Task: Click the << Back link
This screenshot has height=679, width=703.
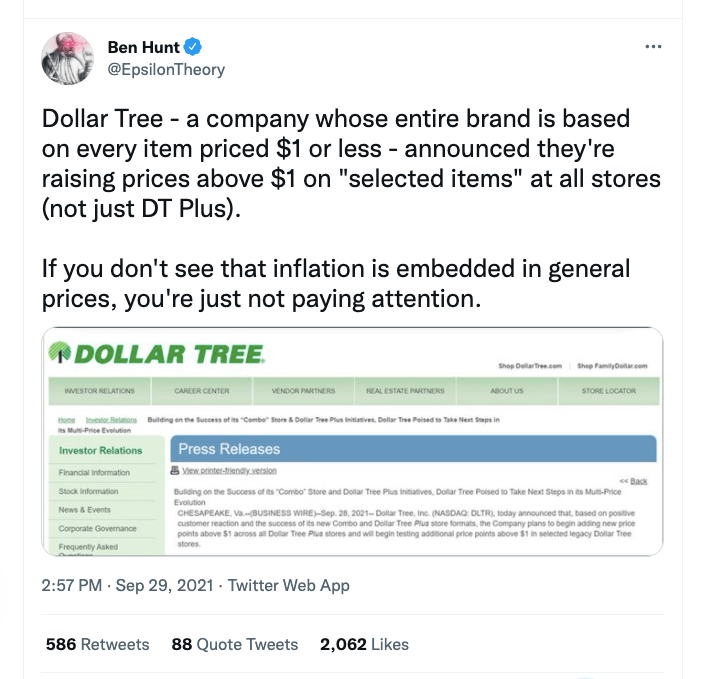Action: 633,481
